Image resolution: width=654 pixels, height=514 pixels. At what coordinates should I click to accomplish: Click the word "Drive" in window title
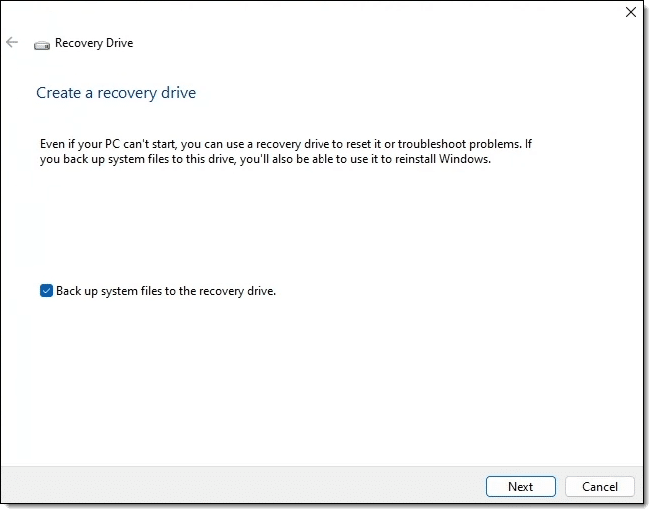tap(119, 43)
